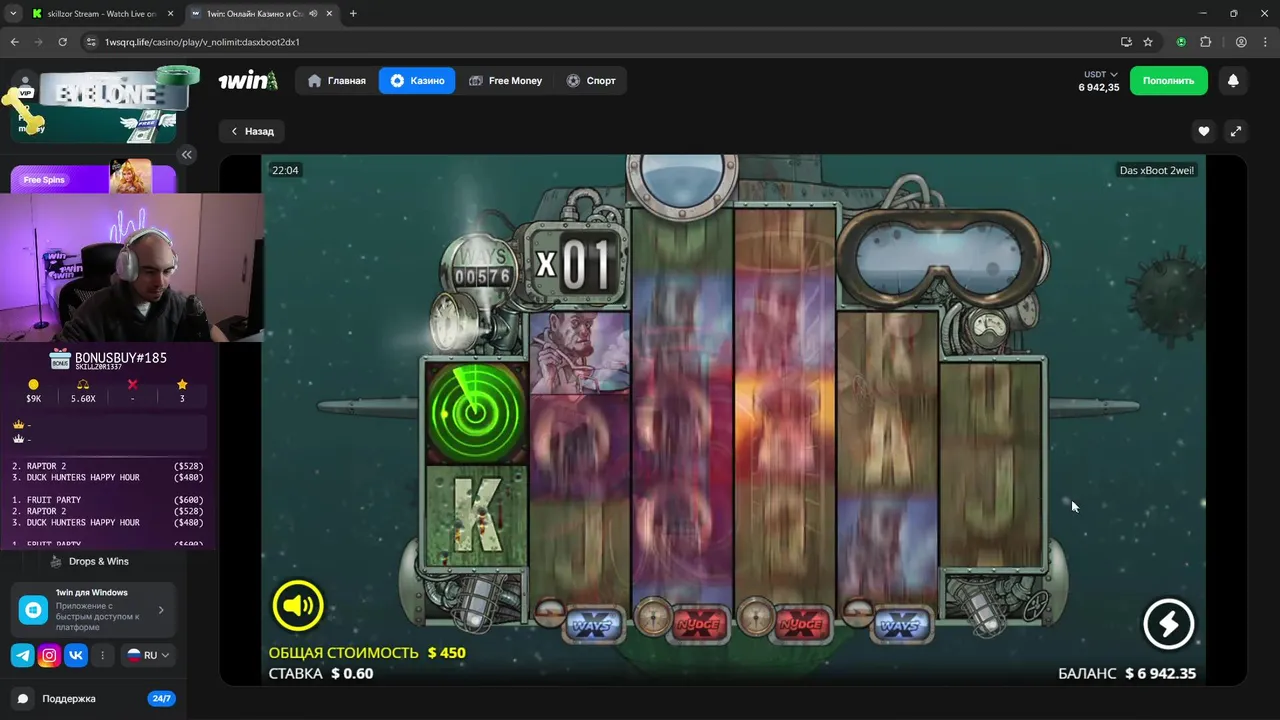Expand the game to fullscreen
Image resolution: width=1280 pixels, height=720 pixels.
(1235, 131)
